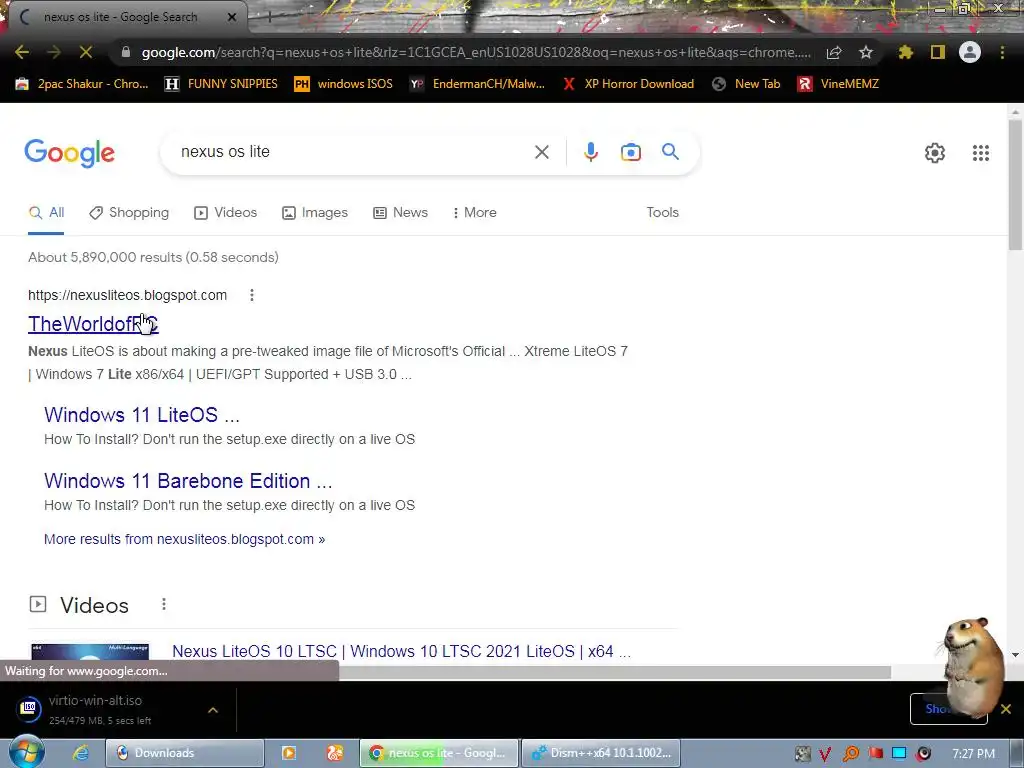The image size is (1024, 768).
Task: Select the result URL text nexusliteos.blogspot.com
Action: tap(127, 295)
